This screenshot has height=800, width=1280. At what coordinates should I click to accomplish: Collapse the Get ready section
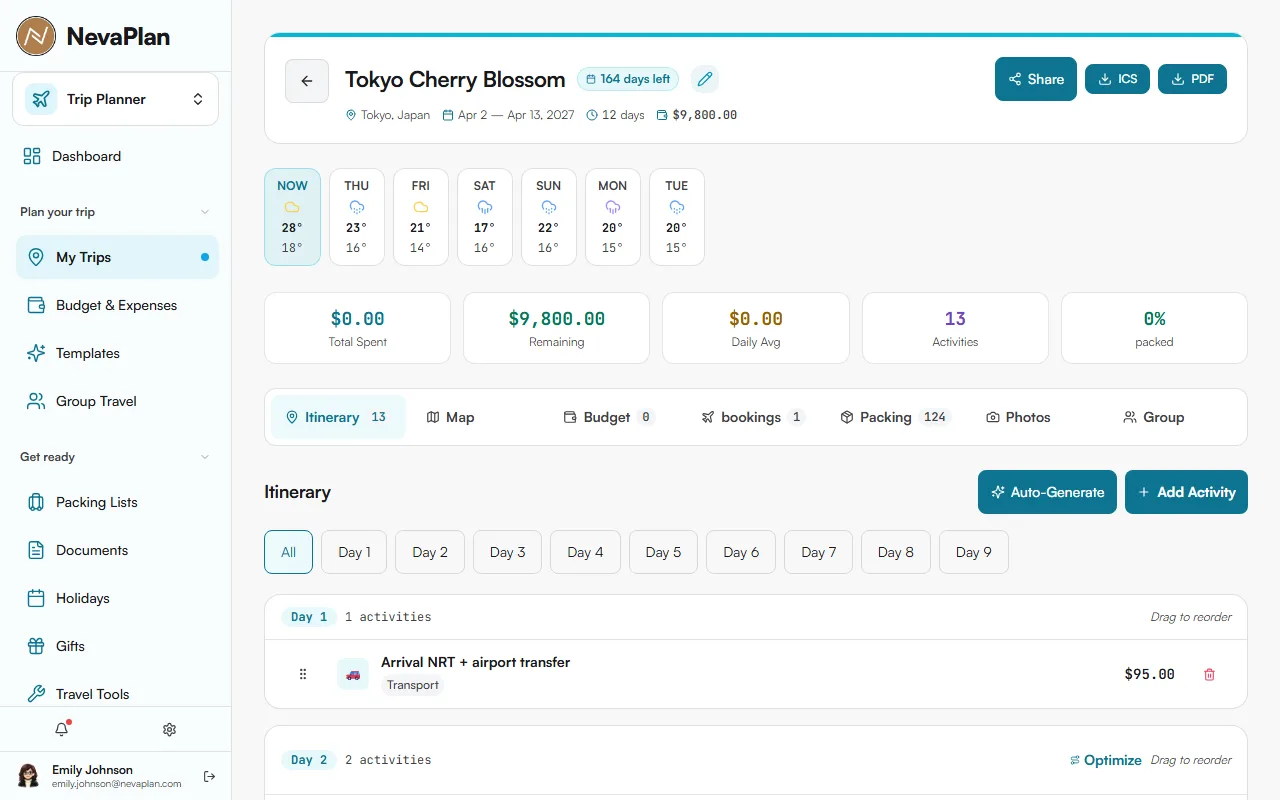(x=115, y=457)
